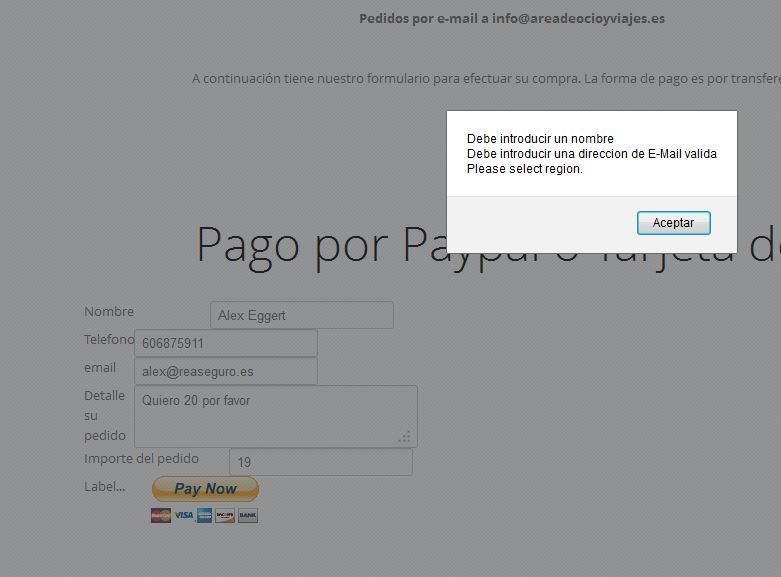The width and height of the screenshot is (781, 577).
Task: Click the 'Pedidos por e-mail' heading text
Action: (512, 19)
